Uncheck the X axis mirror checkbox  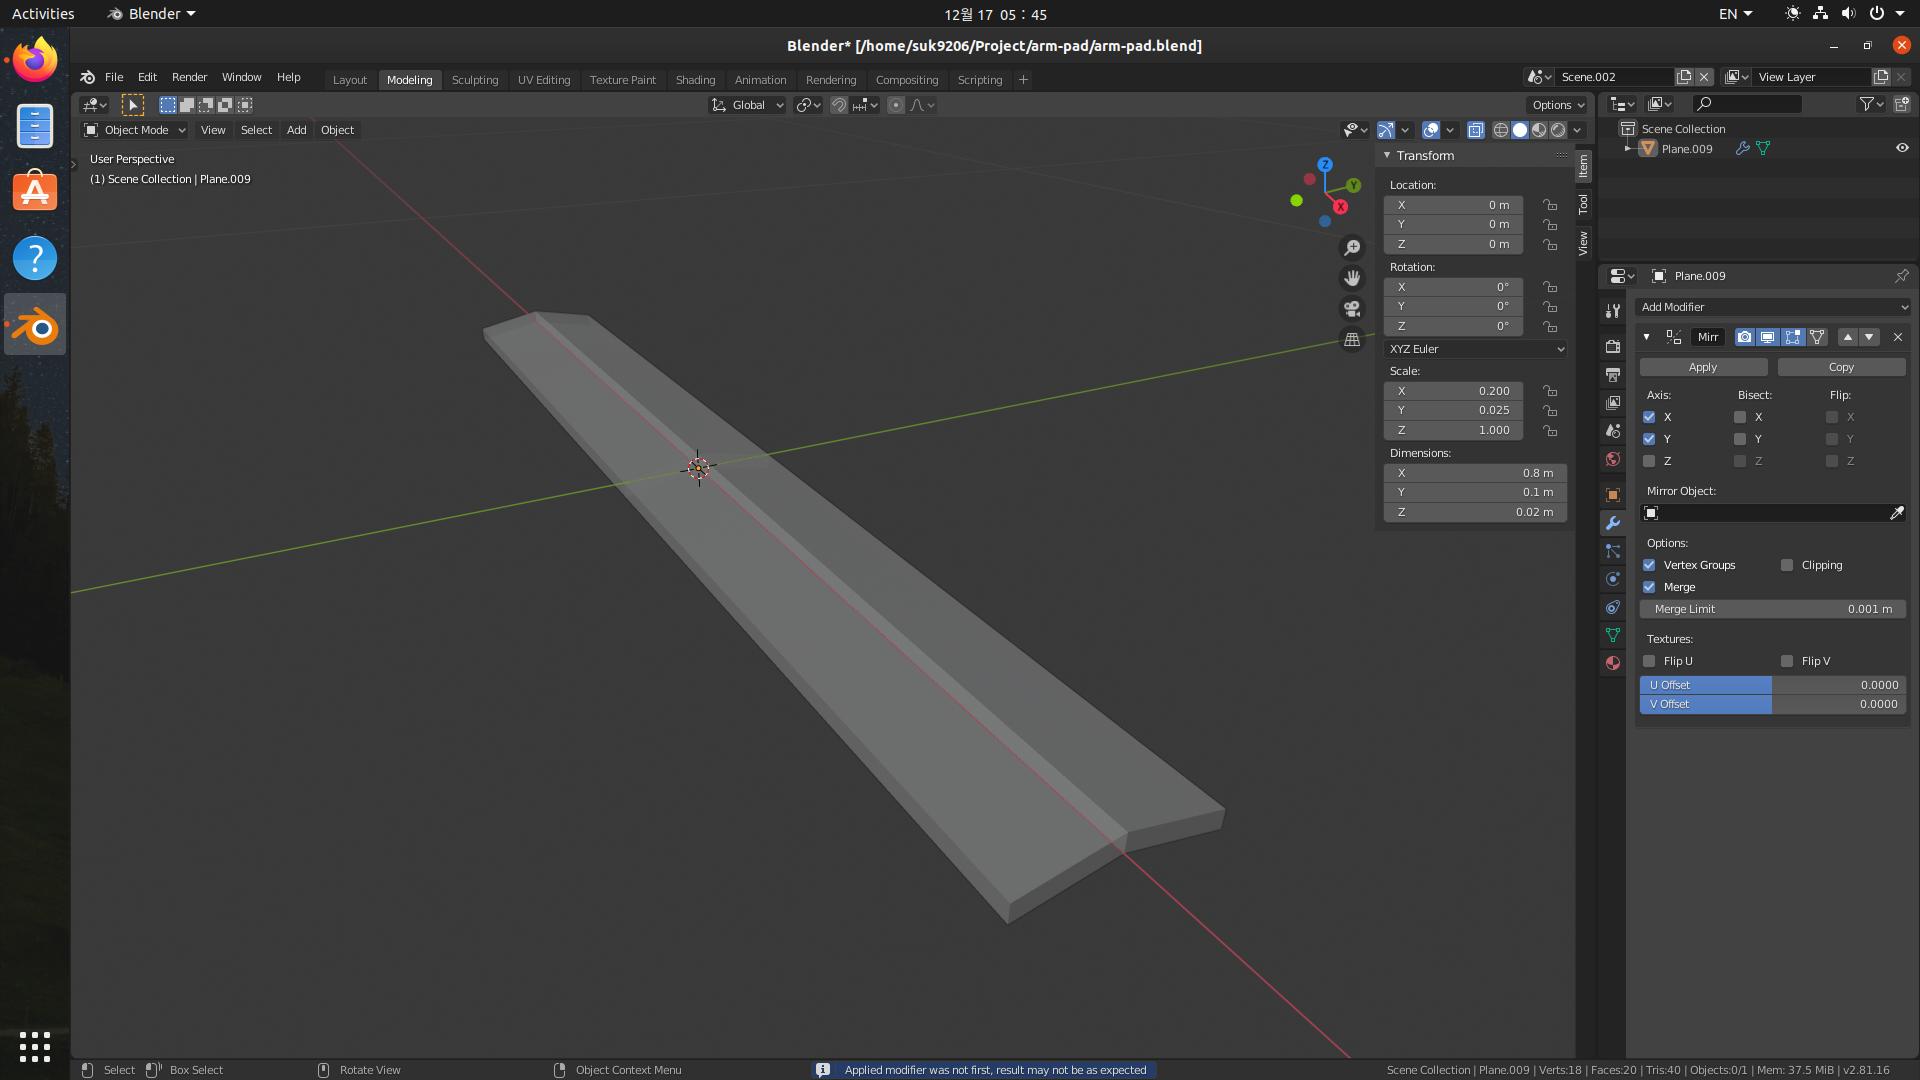[1649, 417]
